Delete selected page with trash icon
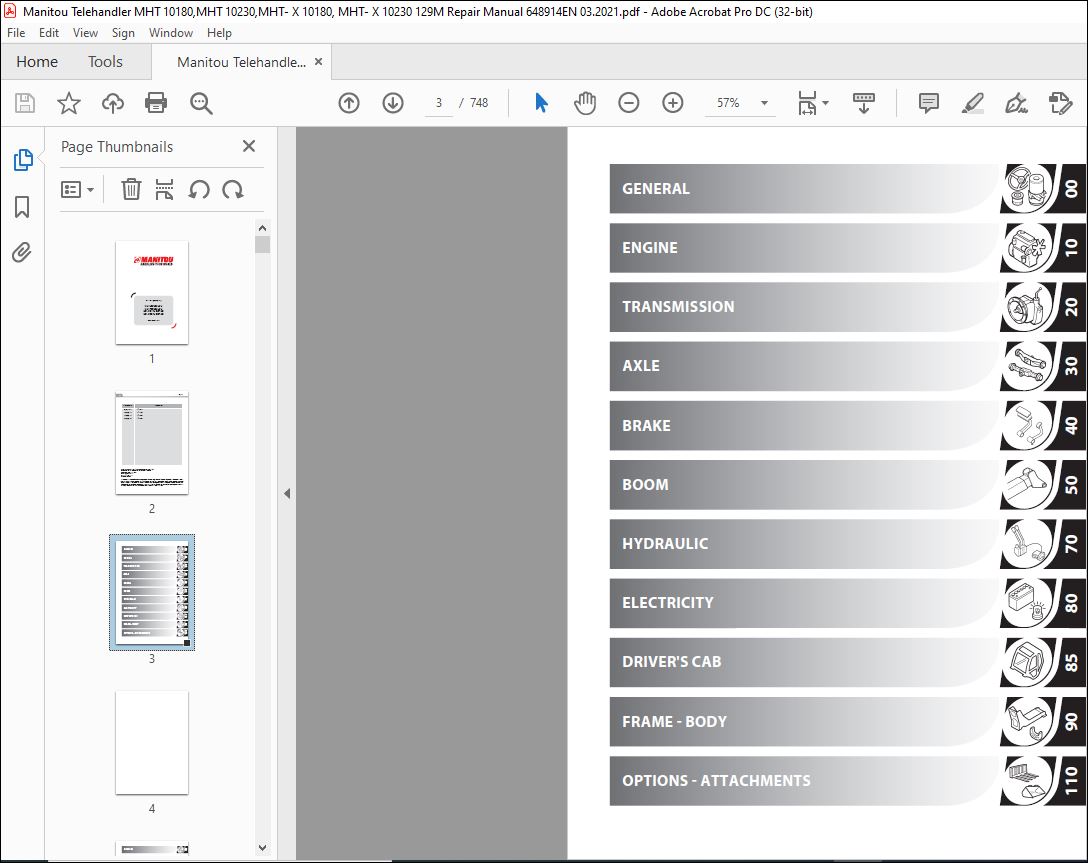Viewport: 1088px width, 863px height. click(131, 189)
